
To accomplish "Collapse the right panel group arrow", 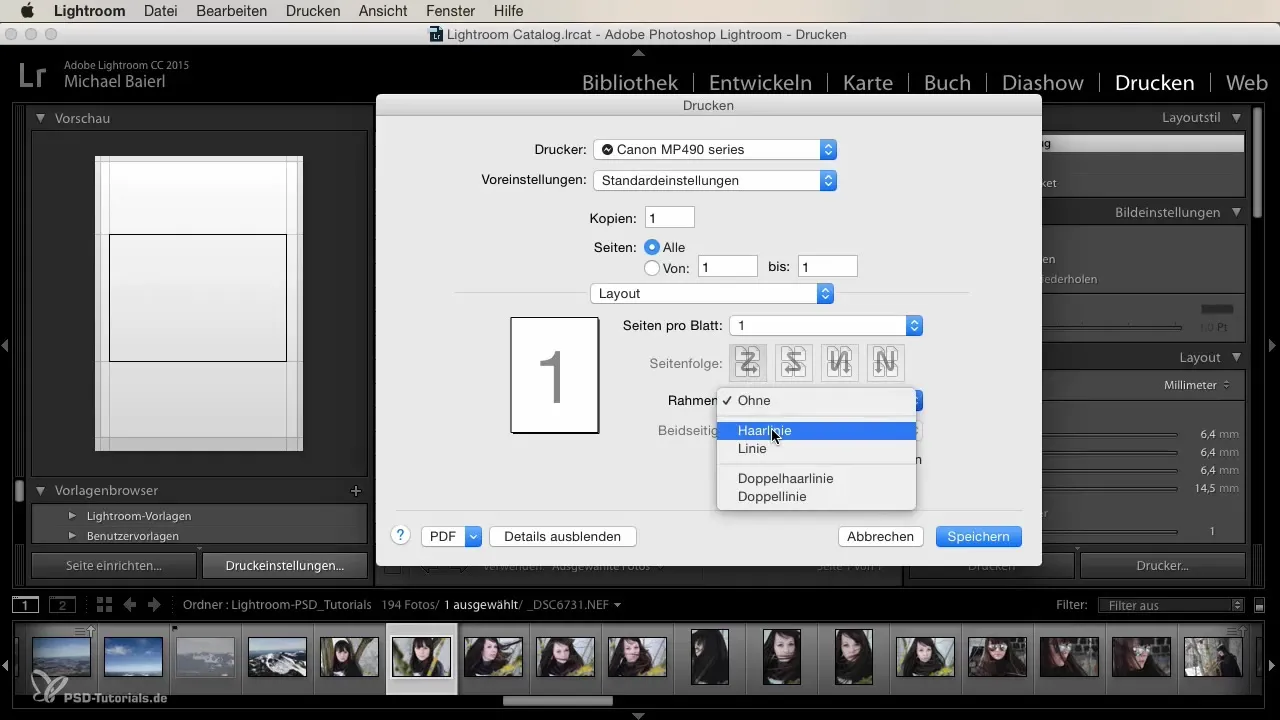I will pyautogui.click(x=1273, y=345).
